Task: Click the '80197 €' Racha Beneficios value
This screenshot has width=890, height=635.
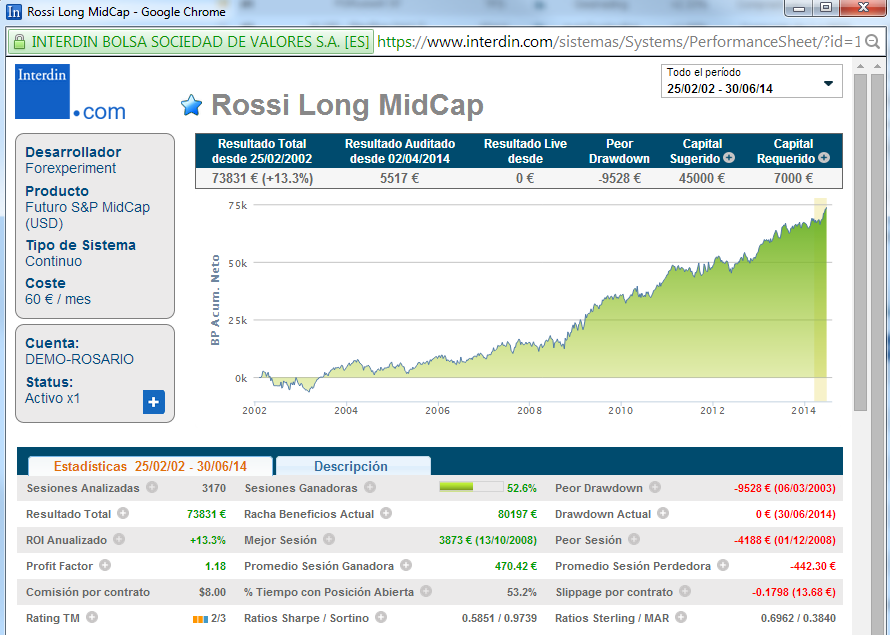Action: click(x=517, y=514)
